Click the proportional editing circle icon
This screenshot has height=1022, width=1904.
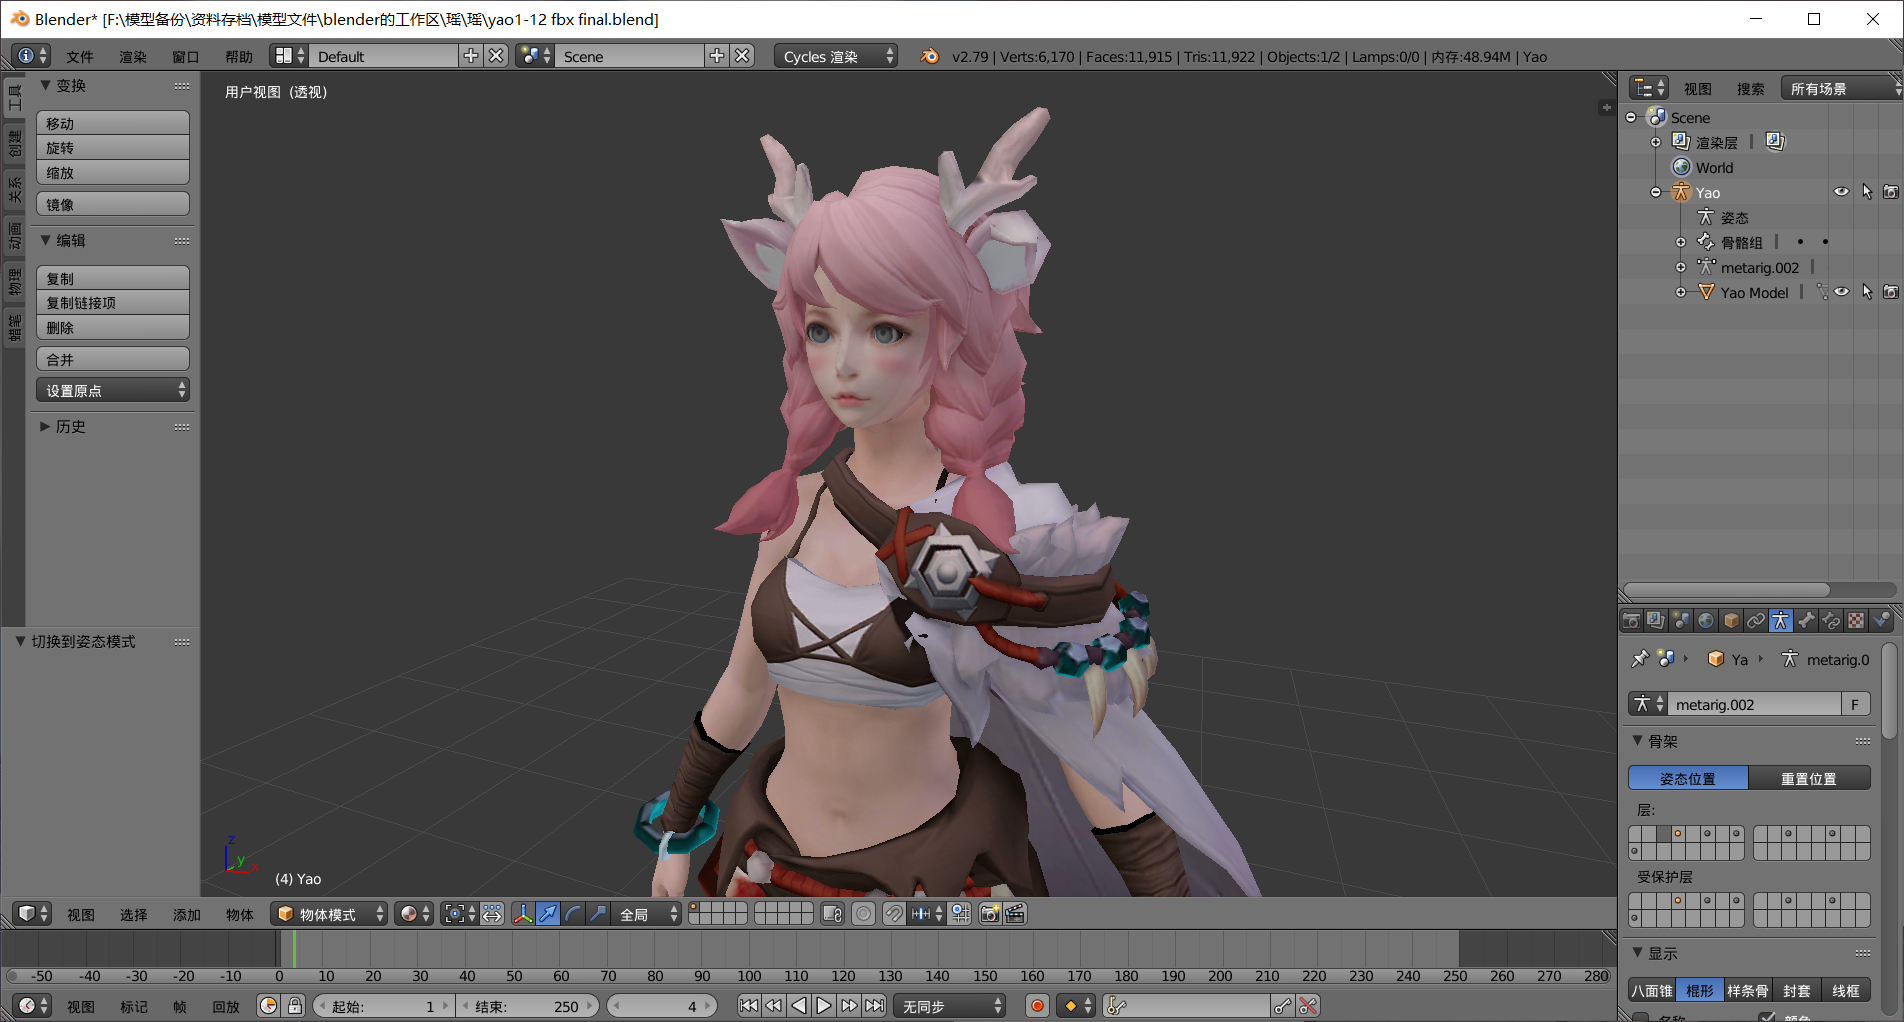864,914
